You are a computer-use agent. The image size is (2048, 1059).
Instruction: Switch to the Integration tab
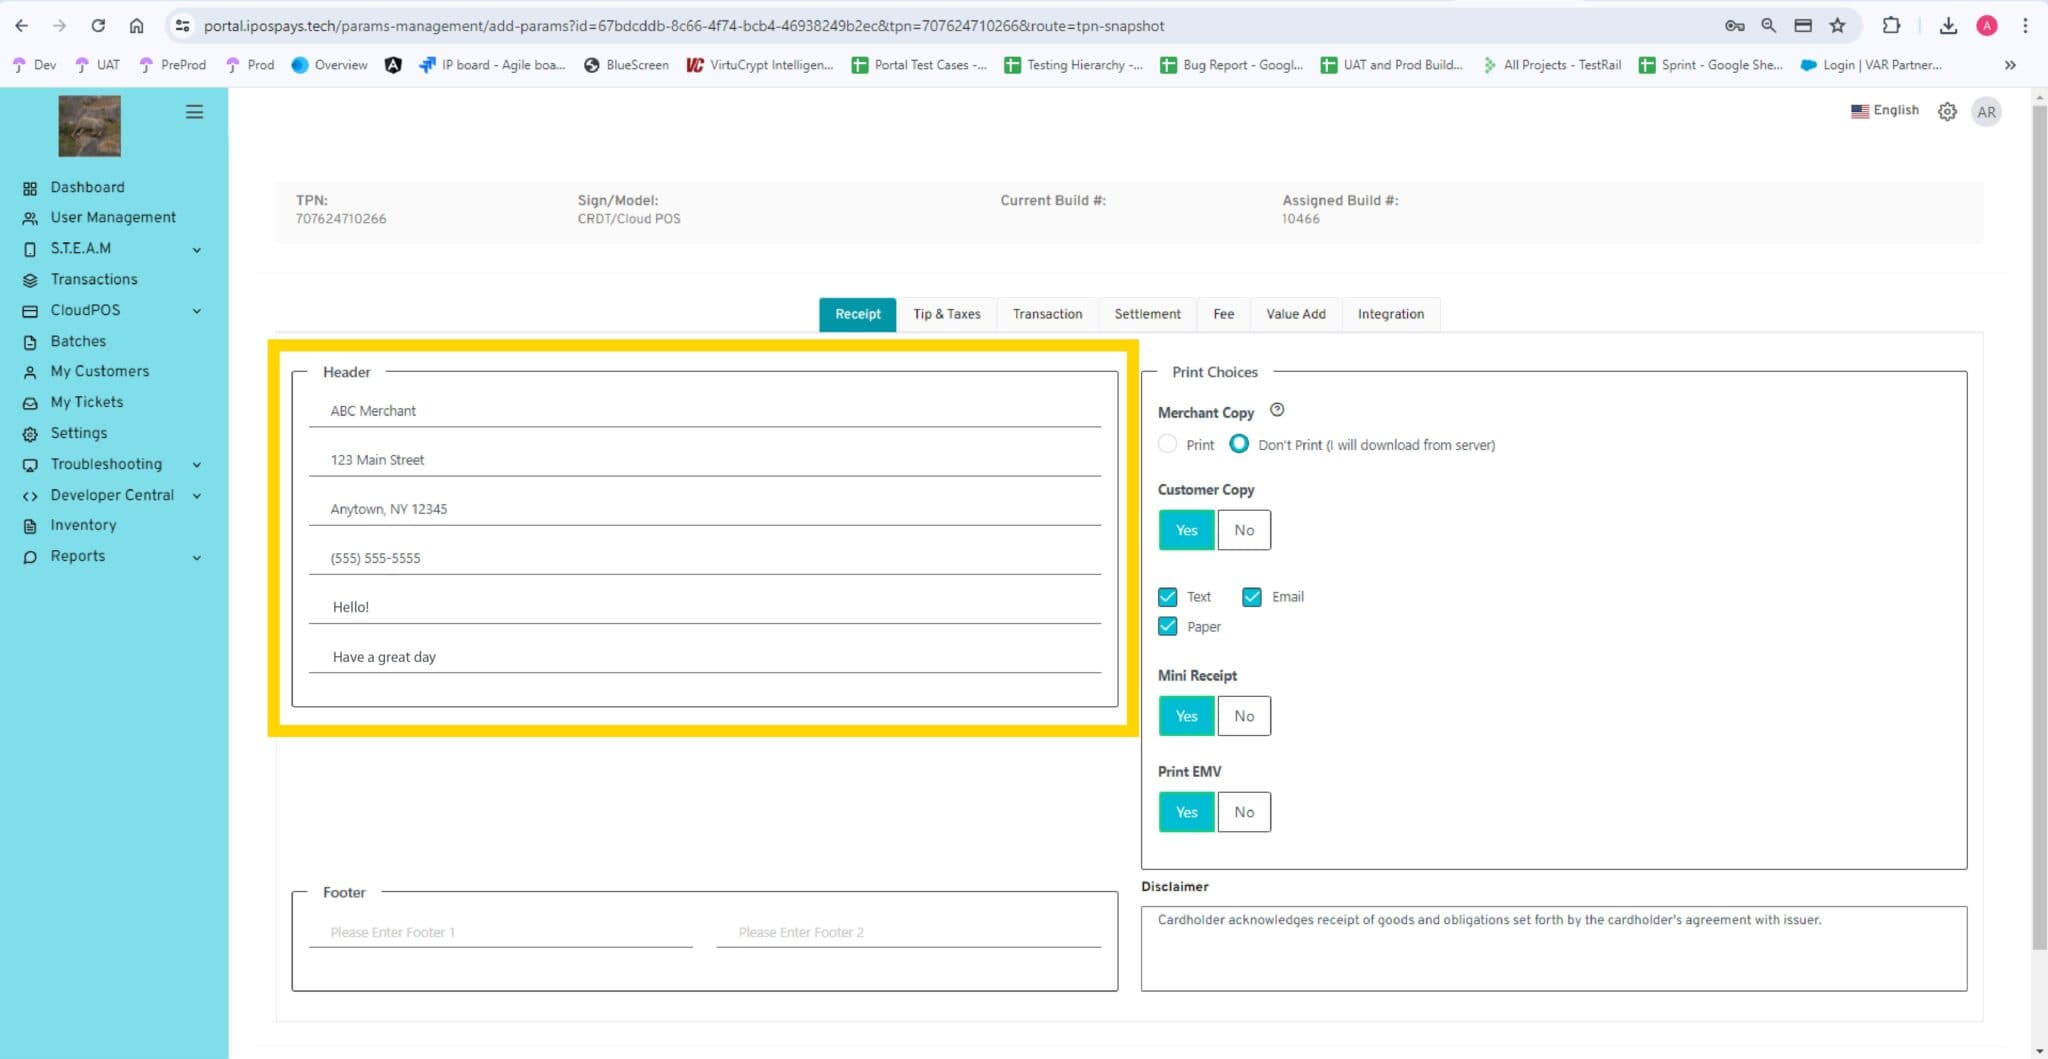(x=1391, y=314)
